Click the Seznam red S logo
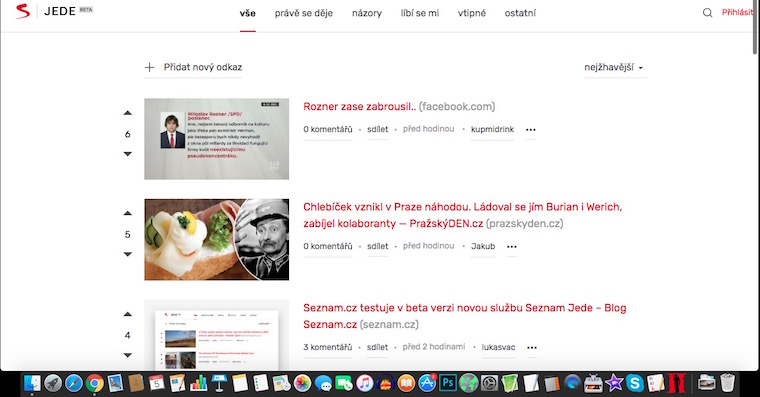 point(22,11)
